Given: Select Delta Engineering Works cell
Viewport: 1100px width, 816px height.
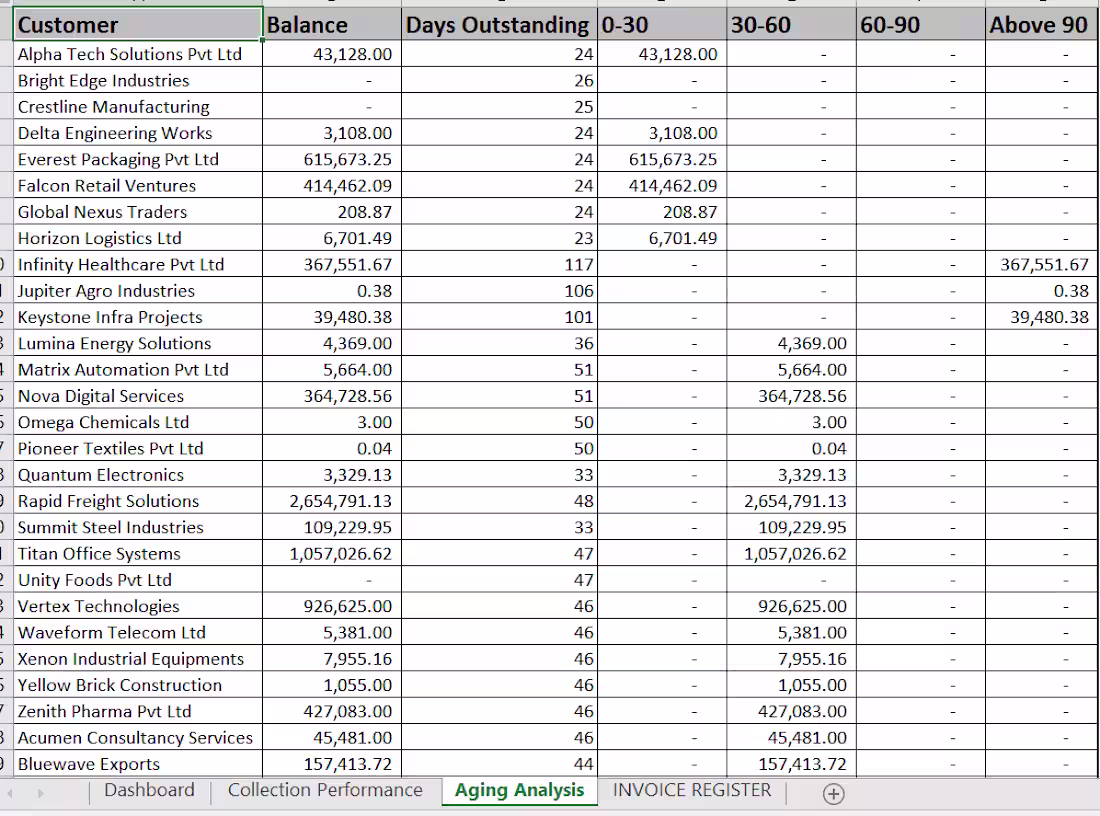Looking at the screenshot, I should tap(138, 133).
